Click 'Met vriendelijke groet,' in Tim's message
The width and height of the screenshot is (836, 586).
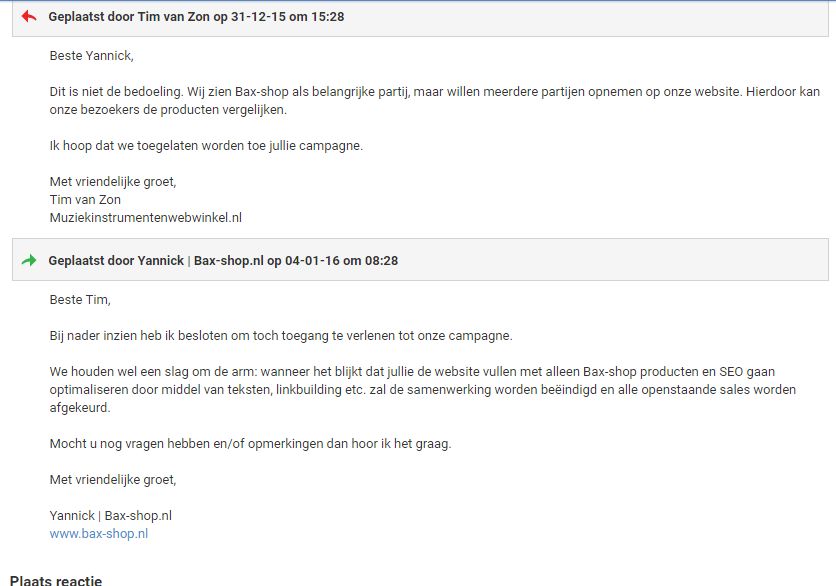pos(113,182)
